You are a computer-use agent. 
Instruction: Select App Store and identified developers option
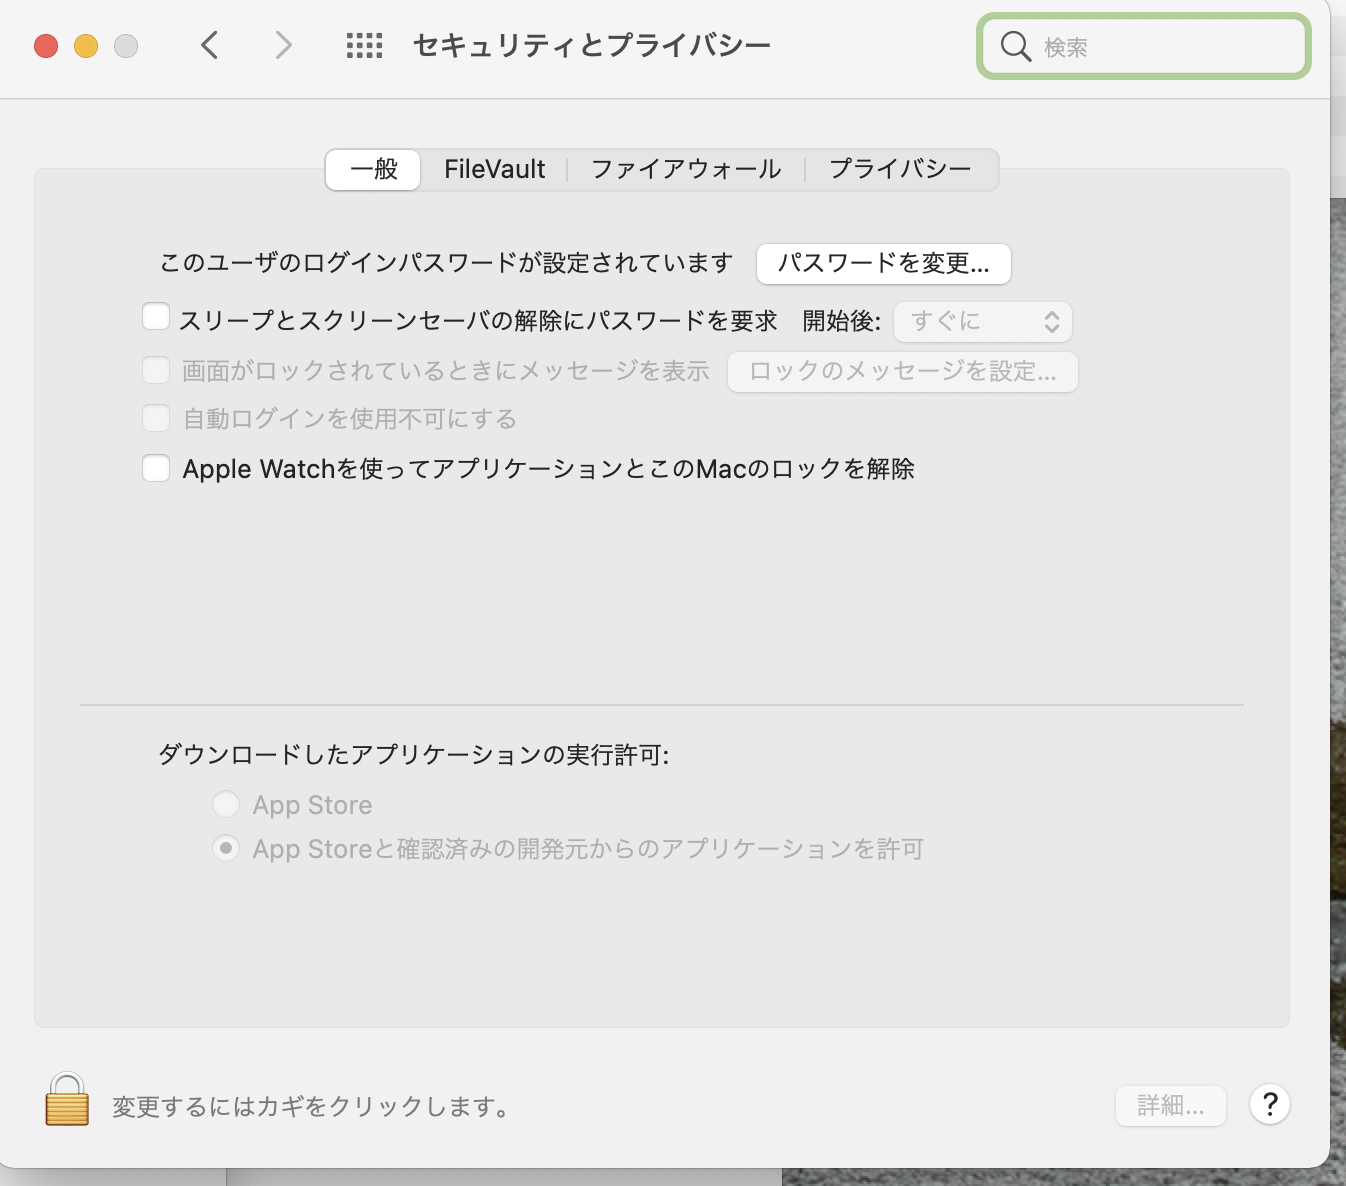(226, 848)
